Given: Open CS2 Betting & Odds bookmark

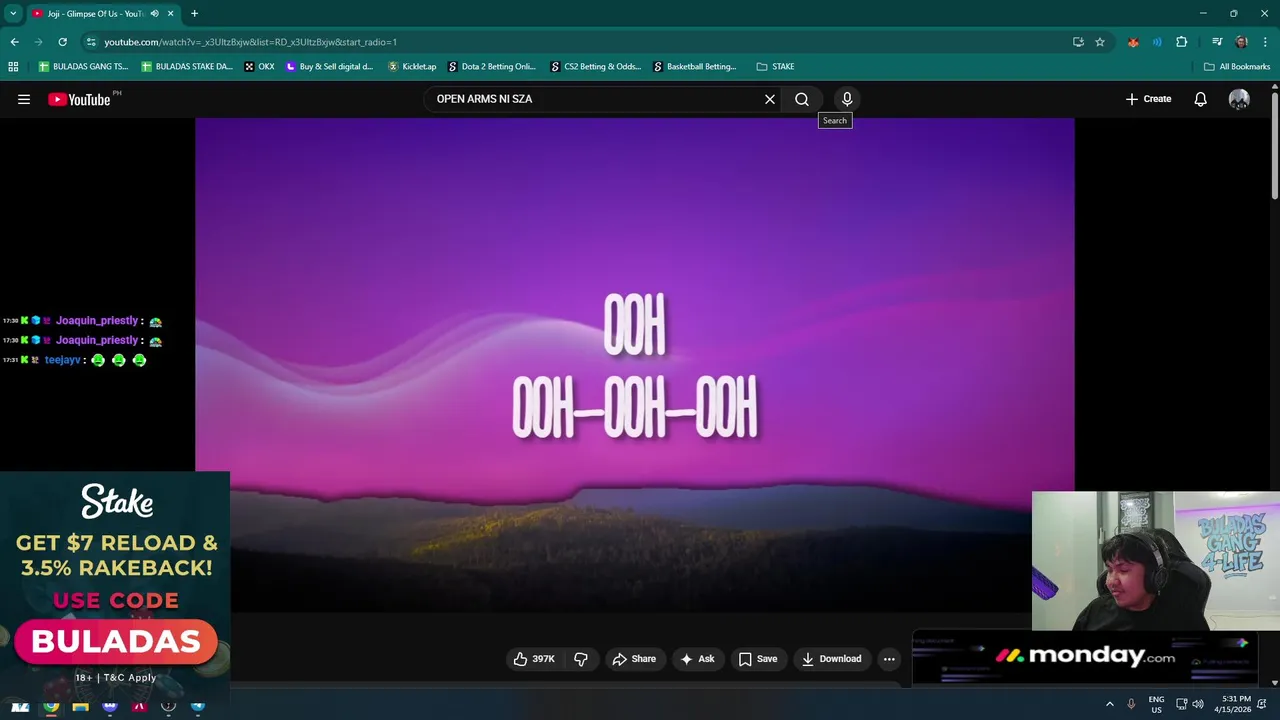Looking at the screenshot, I should (595, 67).
